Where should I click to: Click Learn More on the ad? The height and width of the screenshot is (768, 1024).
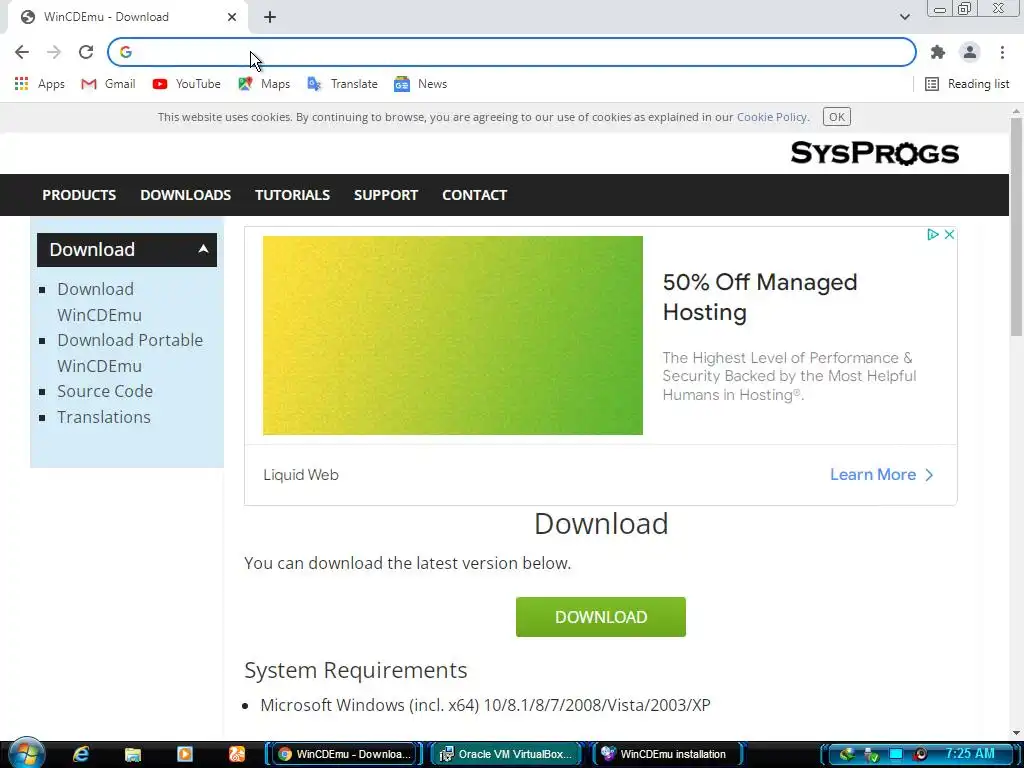[881, 475]
